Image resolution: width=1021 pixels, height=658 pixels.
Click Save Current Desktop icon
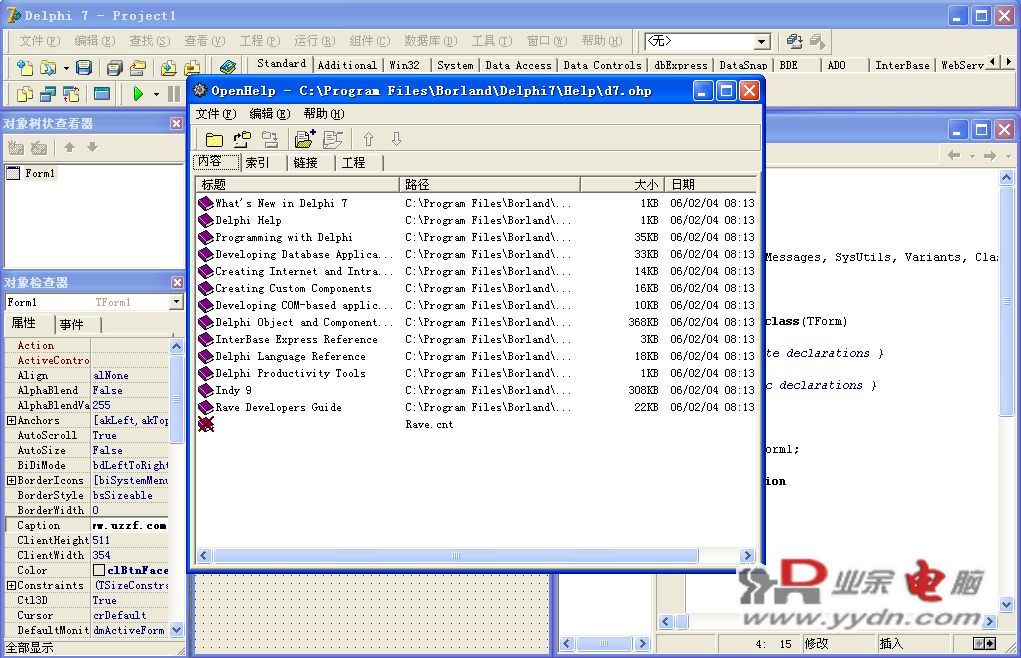point(794,42)
